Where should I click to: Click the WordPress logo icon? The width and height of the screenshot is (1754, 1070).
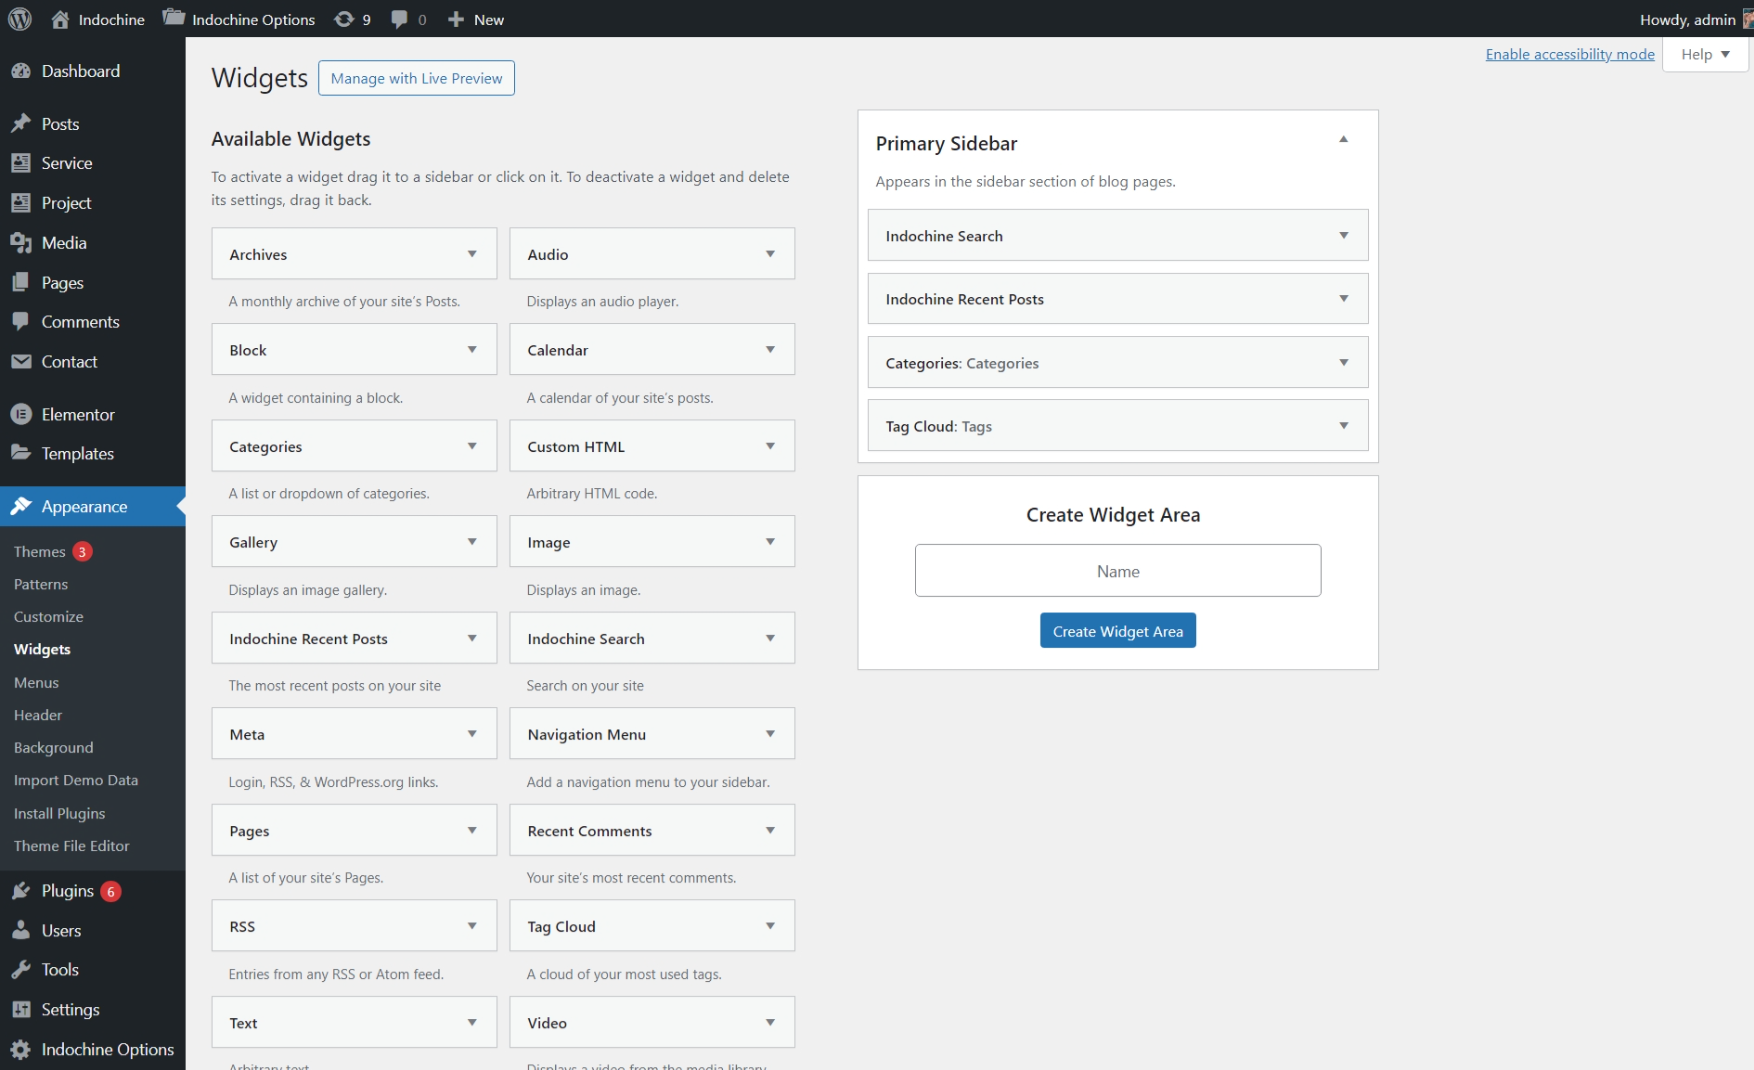coord(19,19)
